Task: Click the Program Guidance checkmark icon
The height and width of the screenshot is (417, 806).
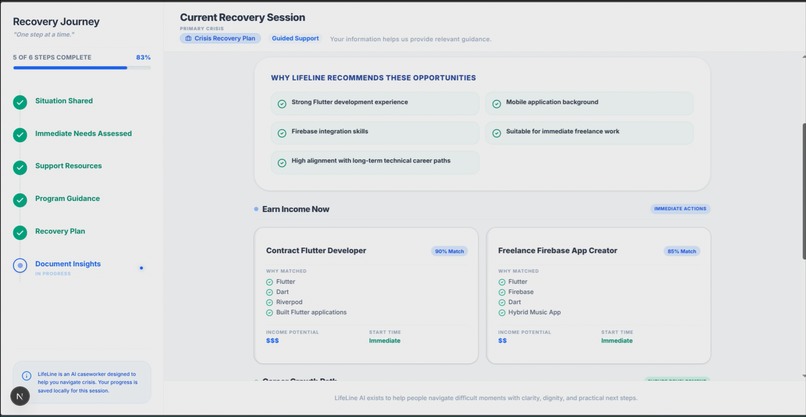Action: click(x=20, y=200)
